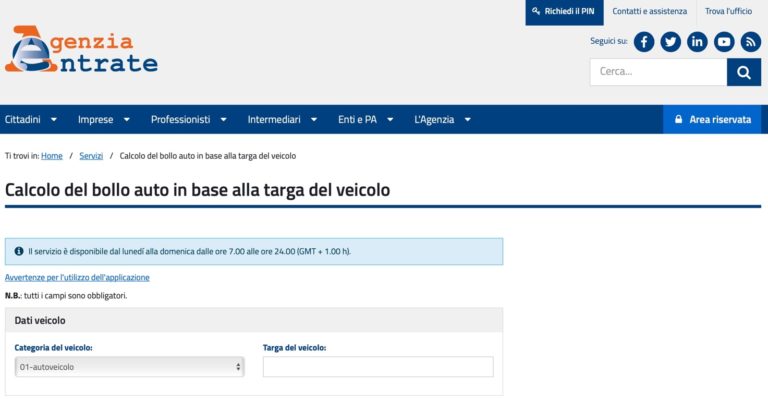This screenshot has width=768, height=399.
Task: Click the page heading 'Calcolo del bollo auto'
Action: coord(197,190)
